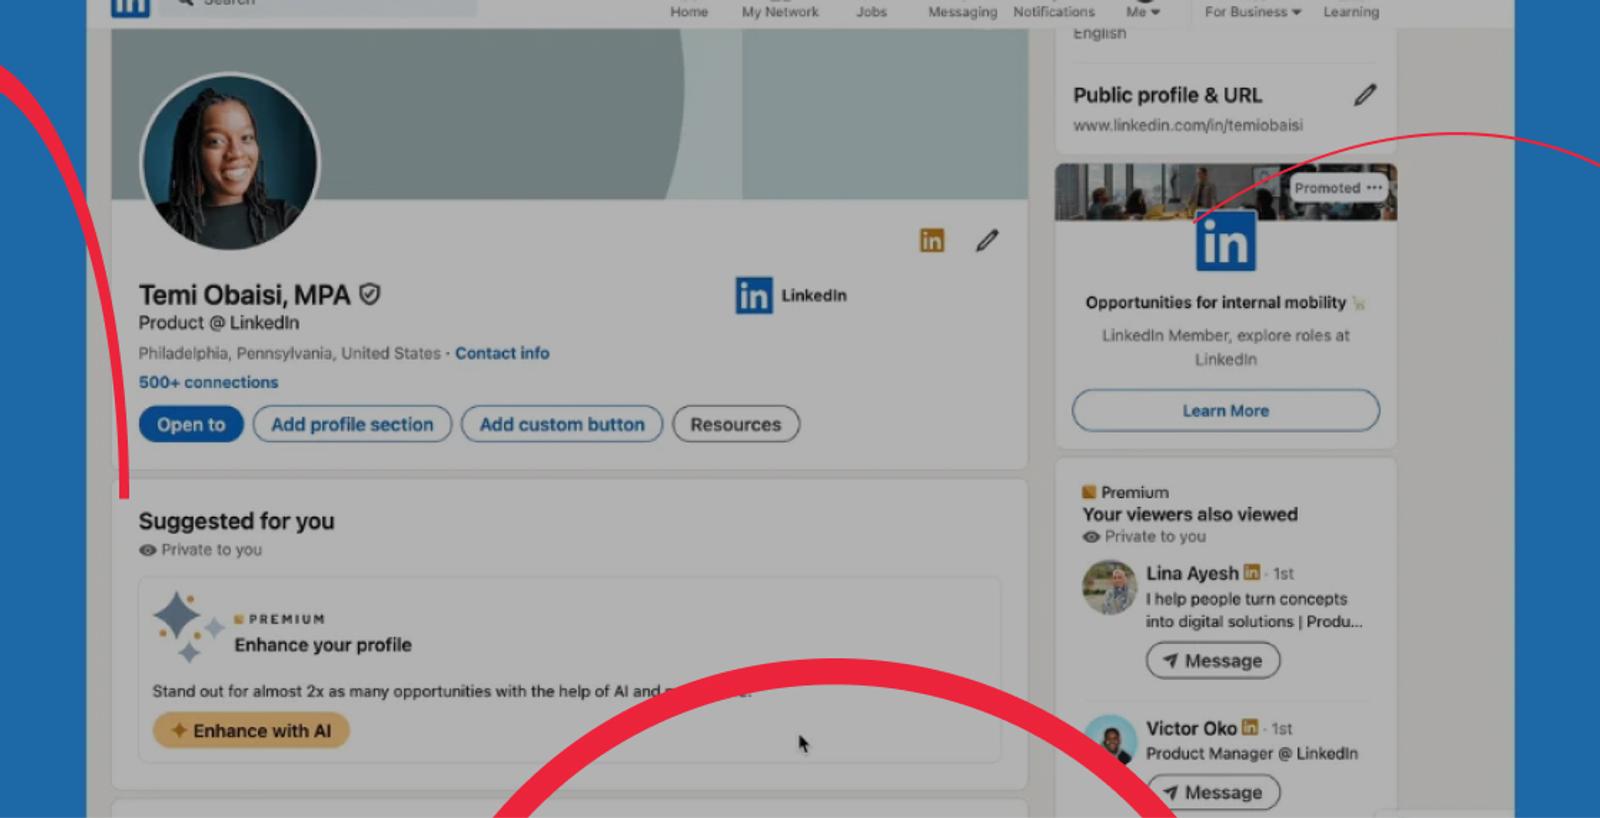Edit Public profile & URL with the pencil

[1365, 95]
